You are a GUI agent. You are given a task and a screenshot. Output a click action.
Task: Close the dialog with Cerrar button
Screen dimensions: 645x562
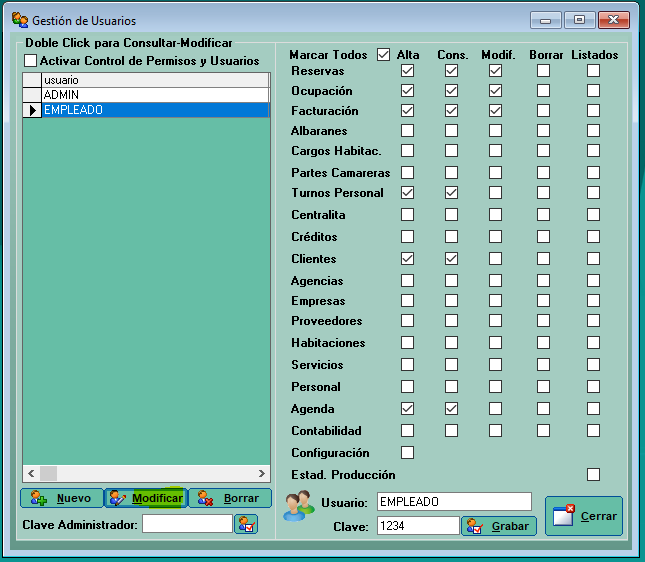[x=584, y=516]
